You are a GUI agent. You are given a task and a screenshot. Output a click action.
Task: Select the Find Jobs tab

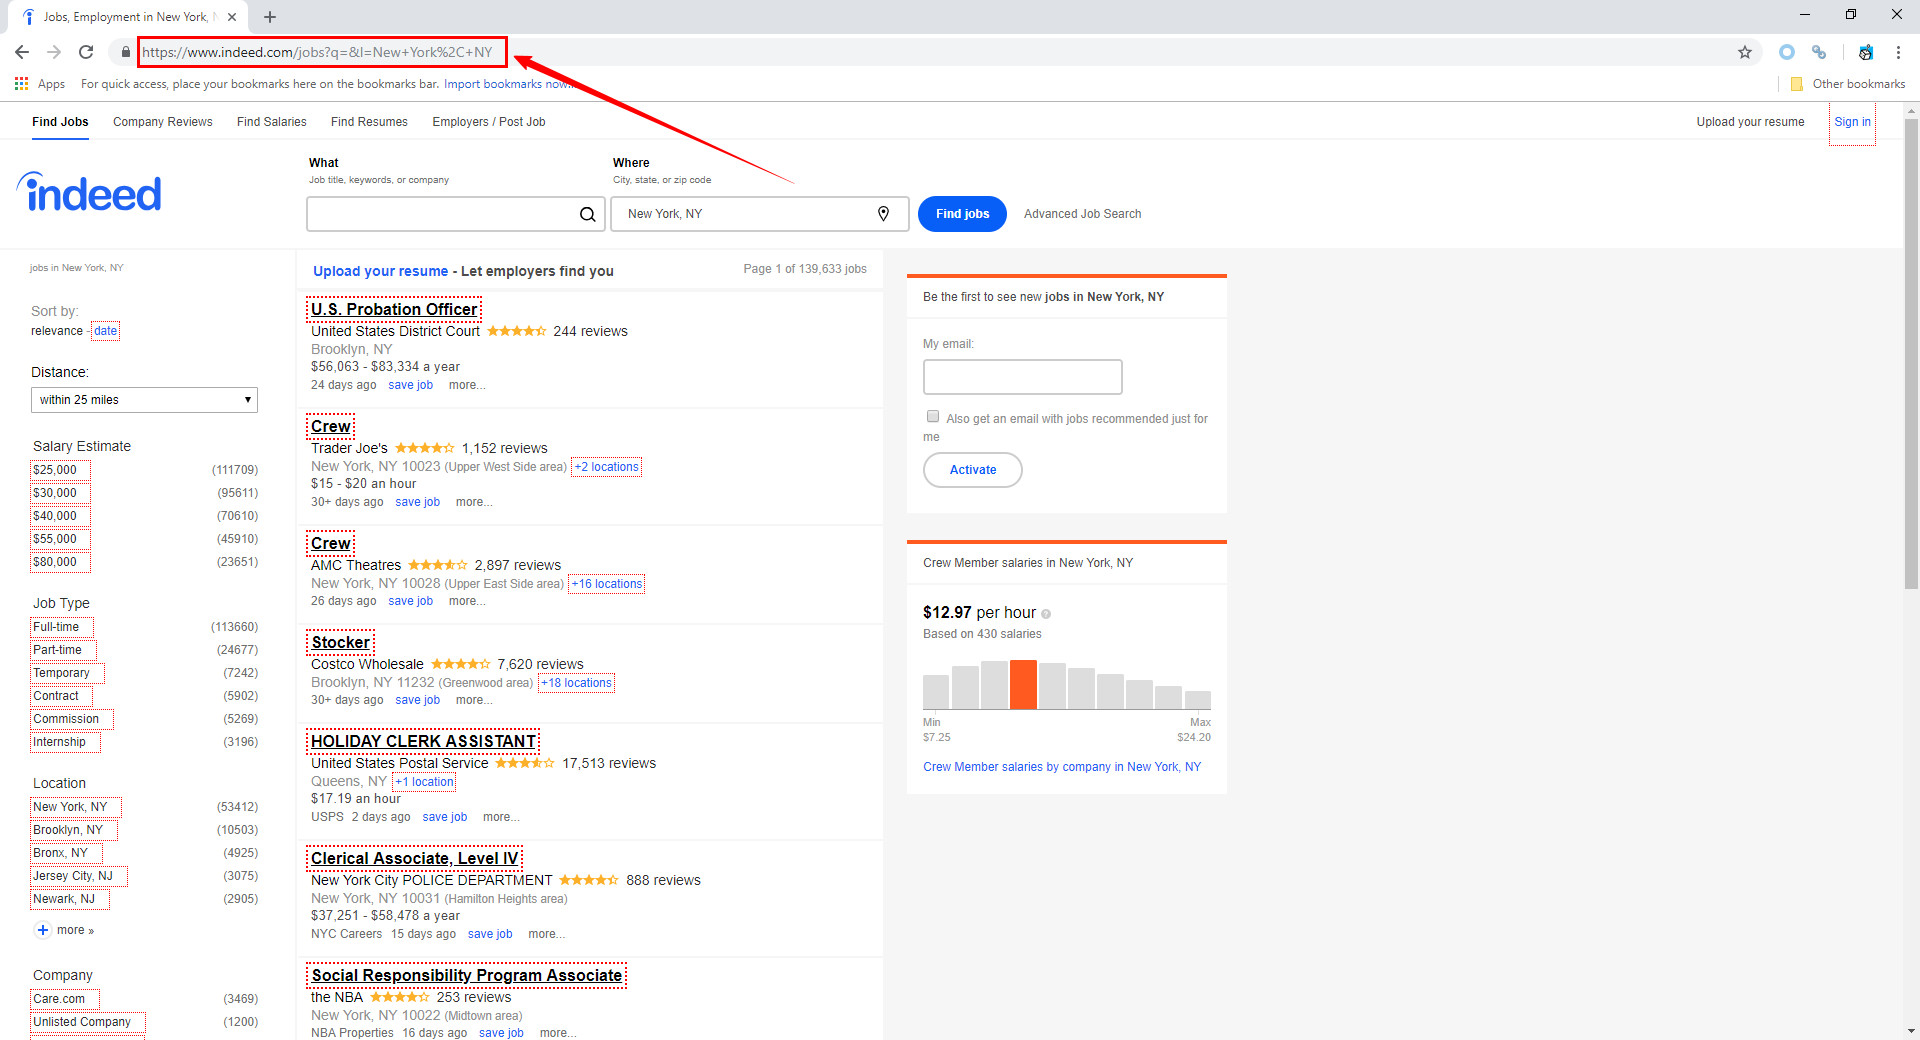pyautogui.click(x=60, y=122)
